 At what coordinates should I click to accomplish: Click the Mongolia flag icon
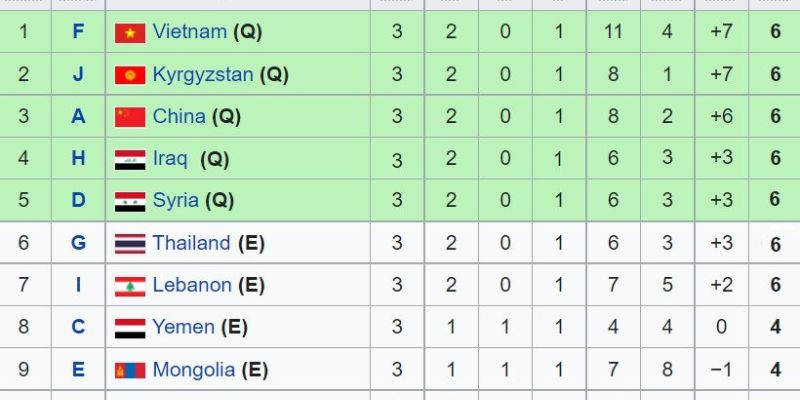(x=130, y=370)
